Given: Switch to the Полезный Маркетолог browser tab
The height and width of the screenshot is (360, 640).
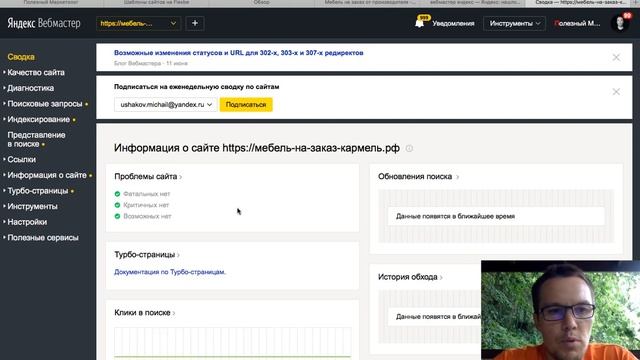Looking at the screenshot, I should (51, 3).
